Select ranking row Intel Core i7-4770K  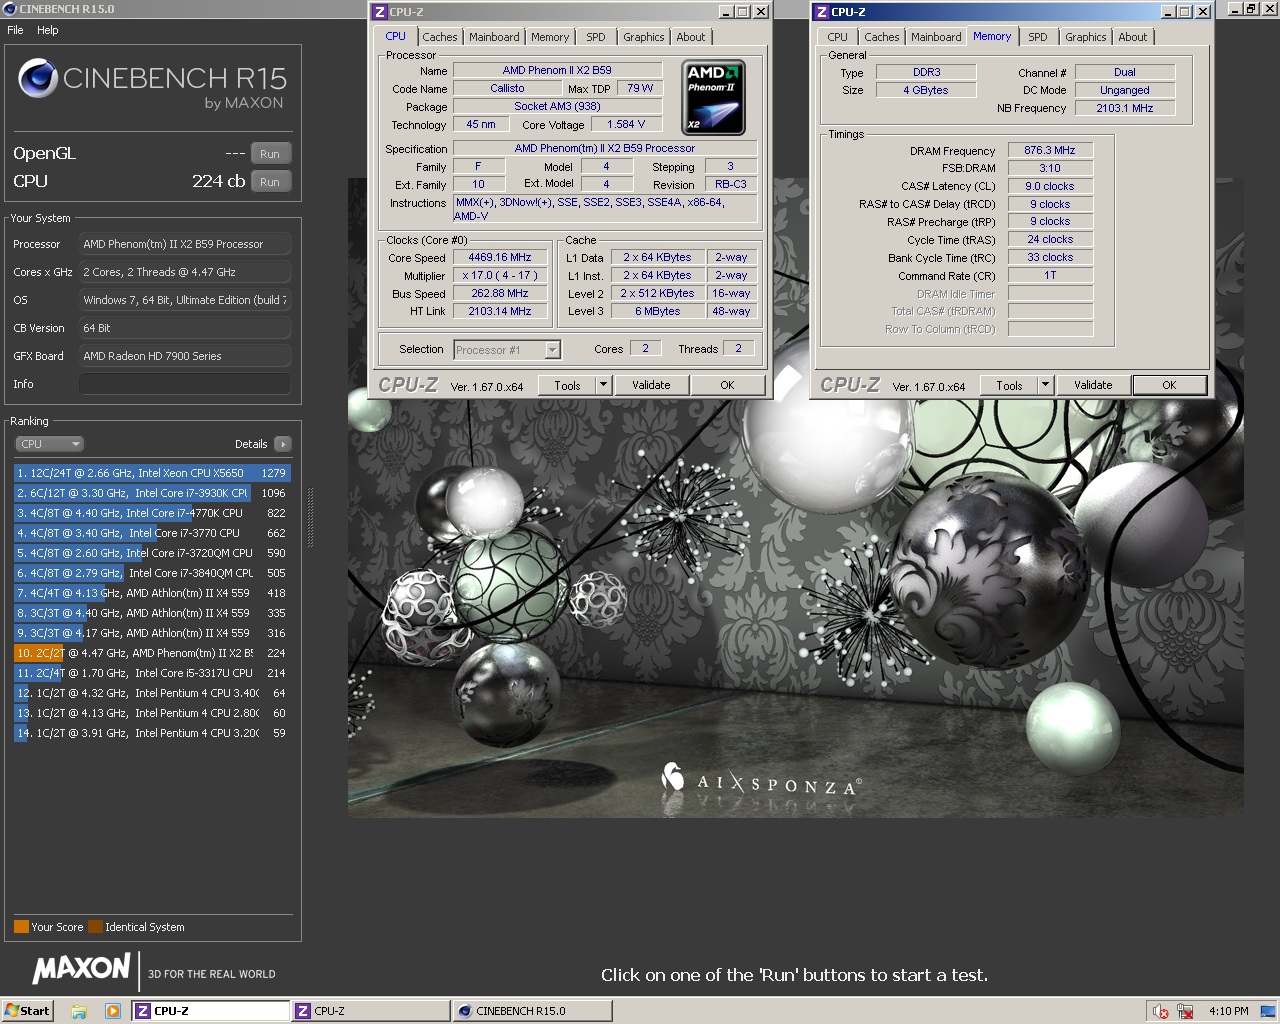[x=152, y=513]
